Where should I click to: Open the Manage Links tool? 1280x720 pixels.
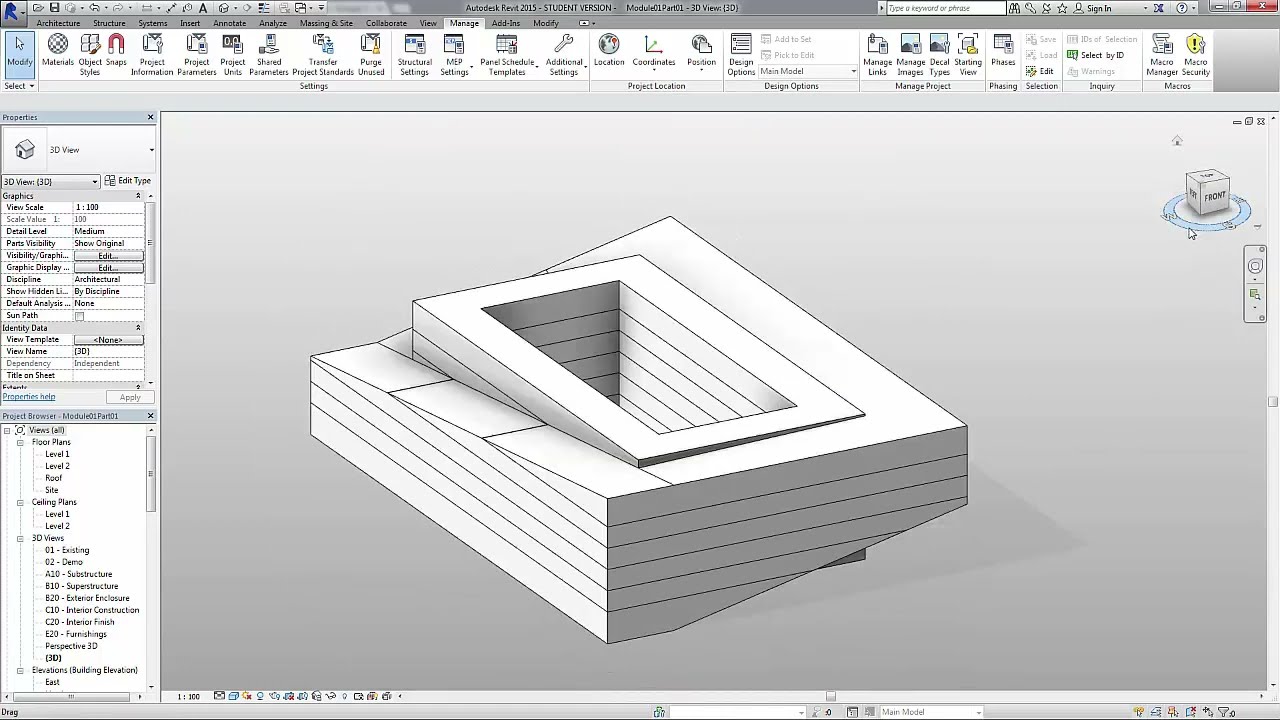(877, 55)
